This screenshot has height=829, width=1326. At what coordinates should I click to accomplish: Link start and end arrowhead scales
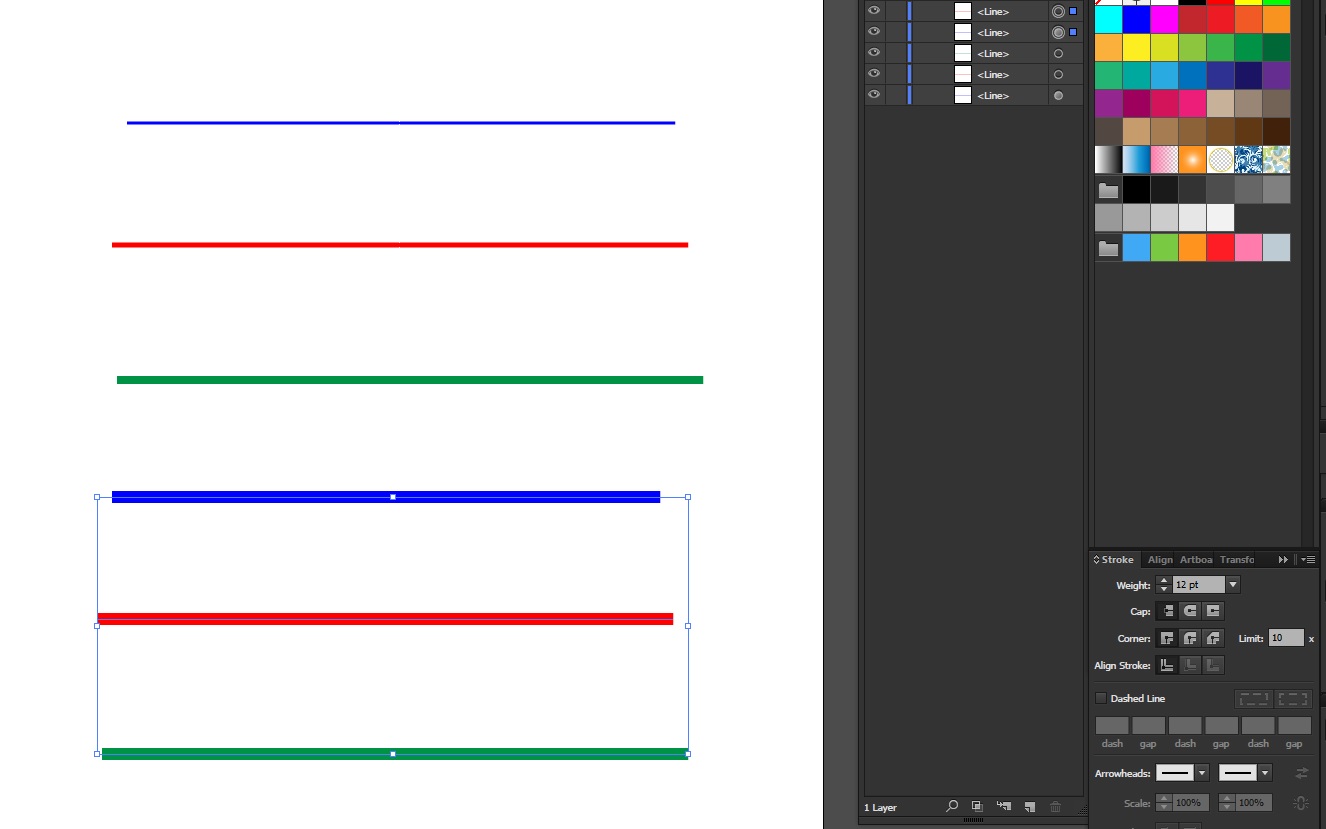point(1300,802)
